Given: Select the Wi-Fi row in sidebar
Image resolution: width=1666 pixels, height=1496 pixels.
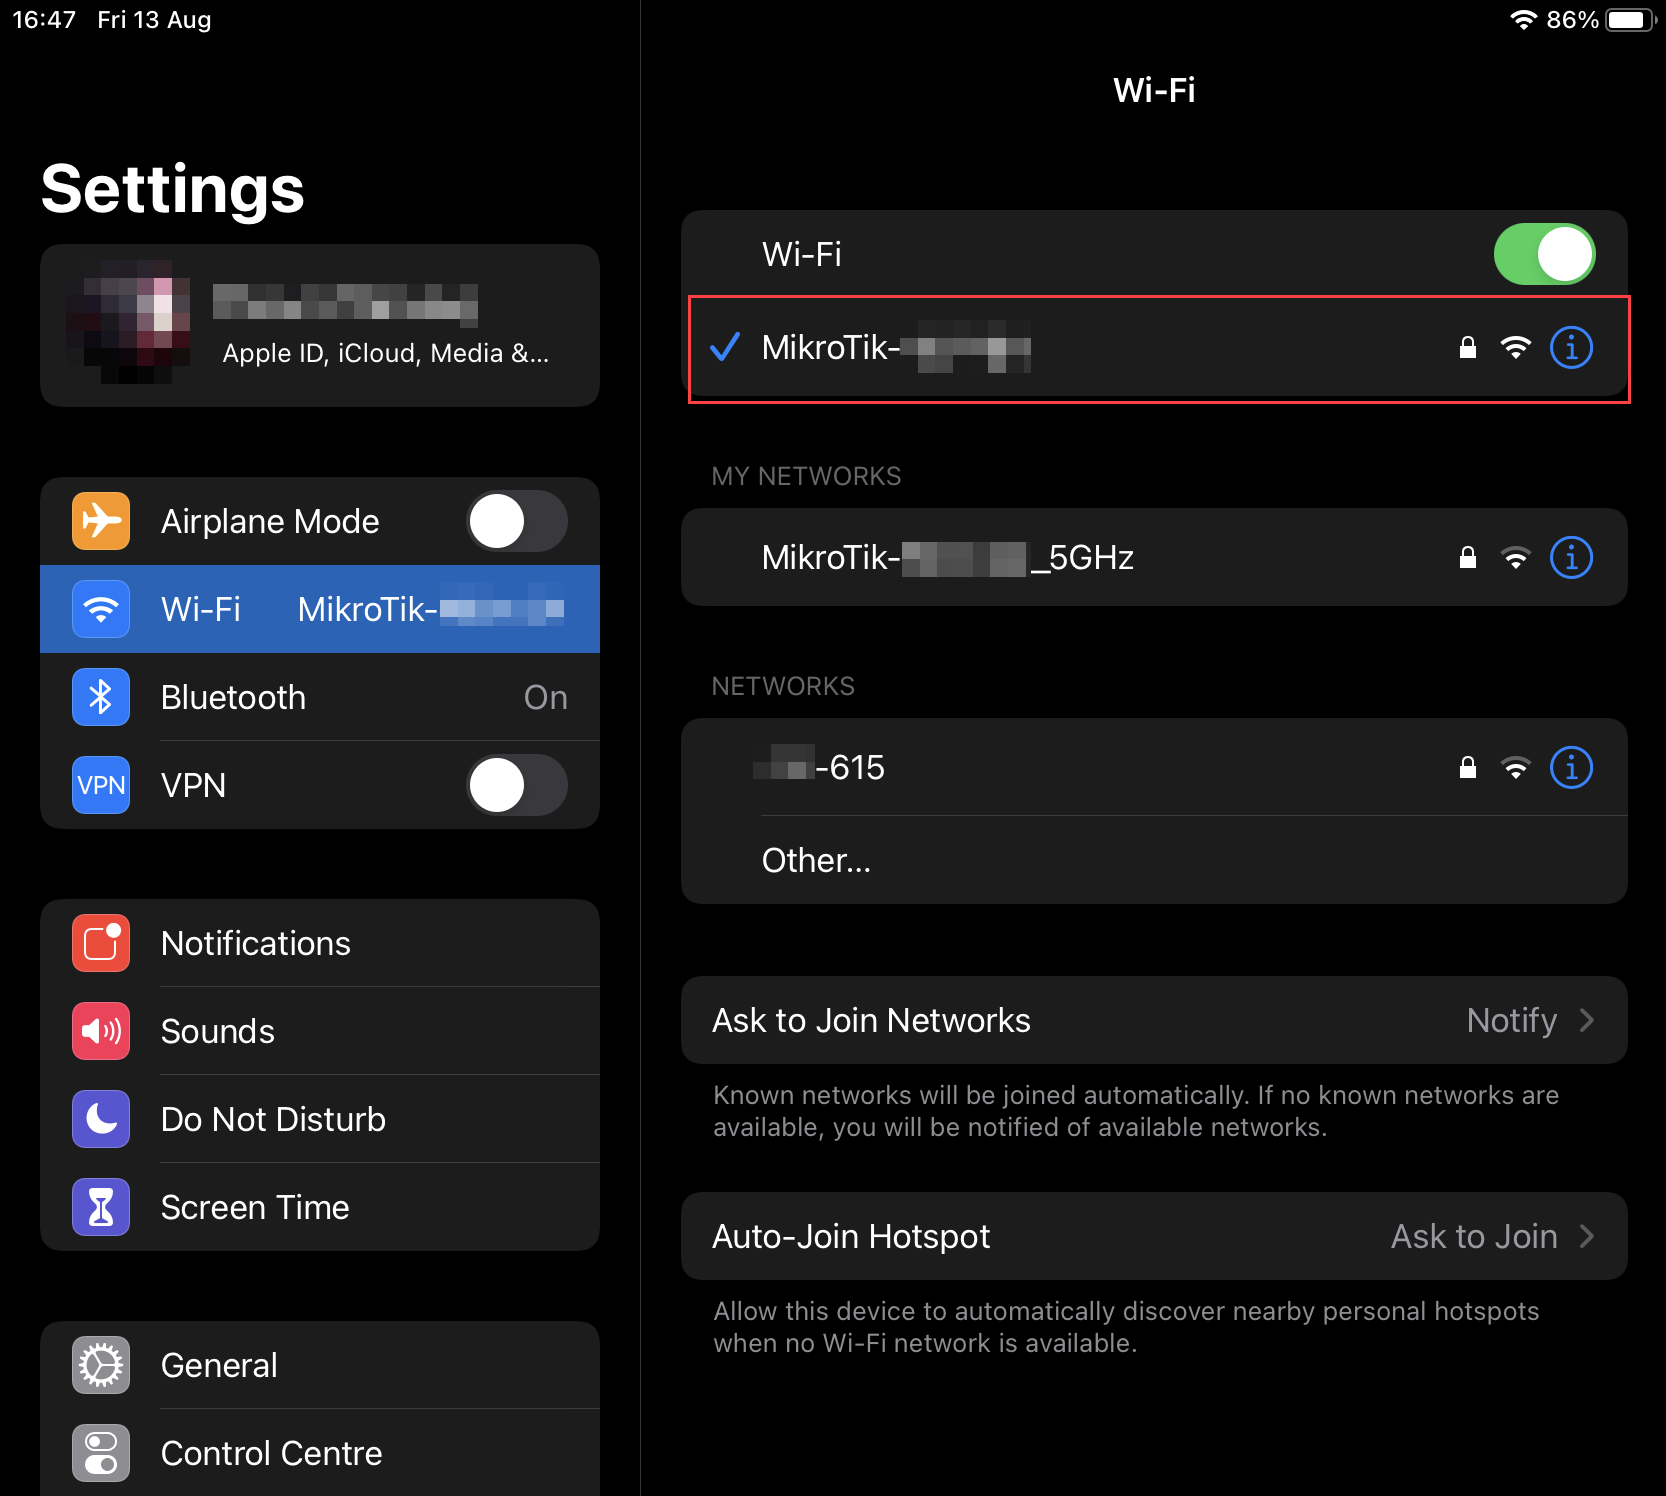Looking at the screenshot, I should pos(320,609).
